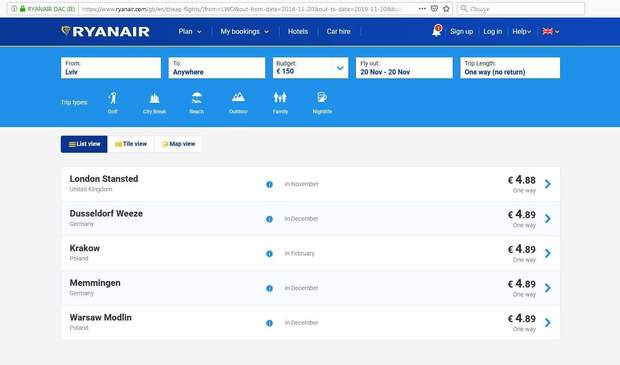Click the browser search magnifier icon
Screen dimensions: 620x365
point(464,8)
